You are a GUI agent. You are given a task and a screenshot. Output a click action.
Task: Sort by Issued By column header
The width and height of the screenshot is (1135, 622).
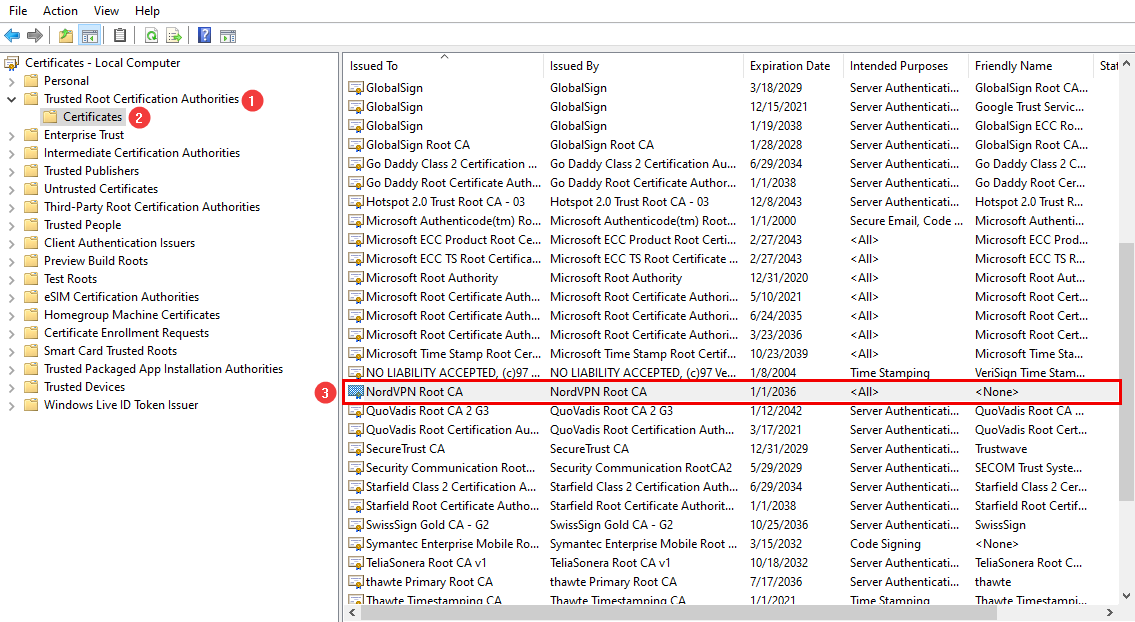coord(575,66)
